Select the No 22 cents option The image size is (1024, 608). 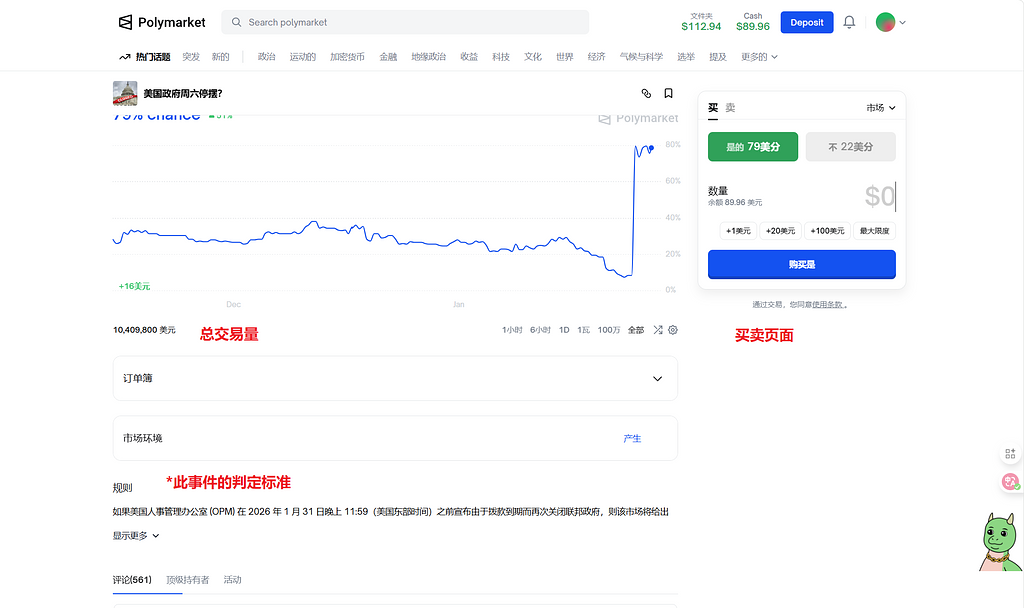click(x=850, y=147)
